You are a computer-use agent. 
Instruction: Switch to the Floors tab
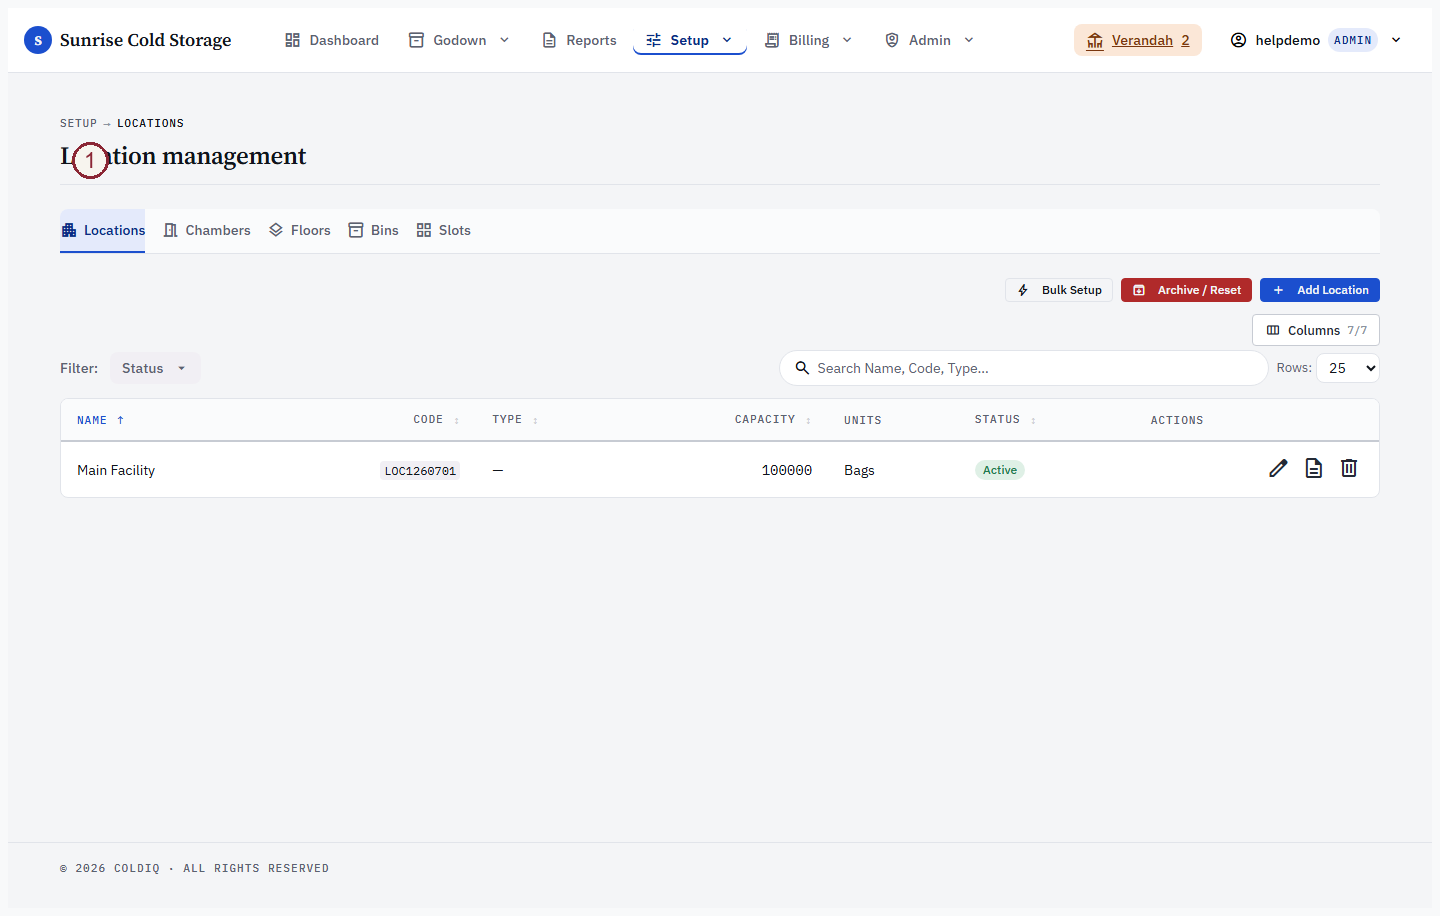(x=300, y=230)
